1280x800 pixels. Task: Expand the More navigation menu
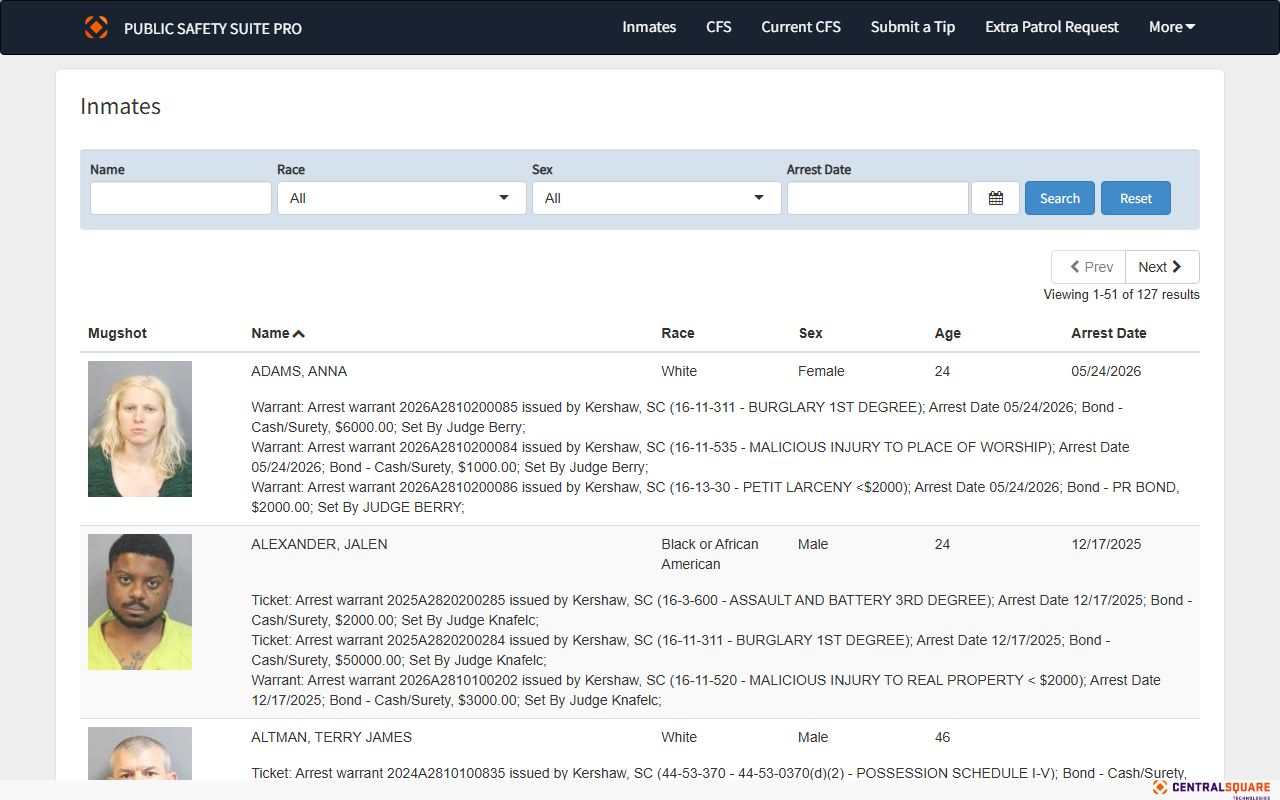[1172, 27]
